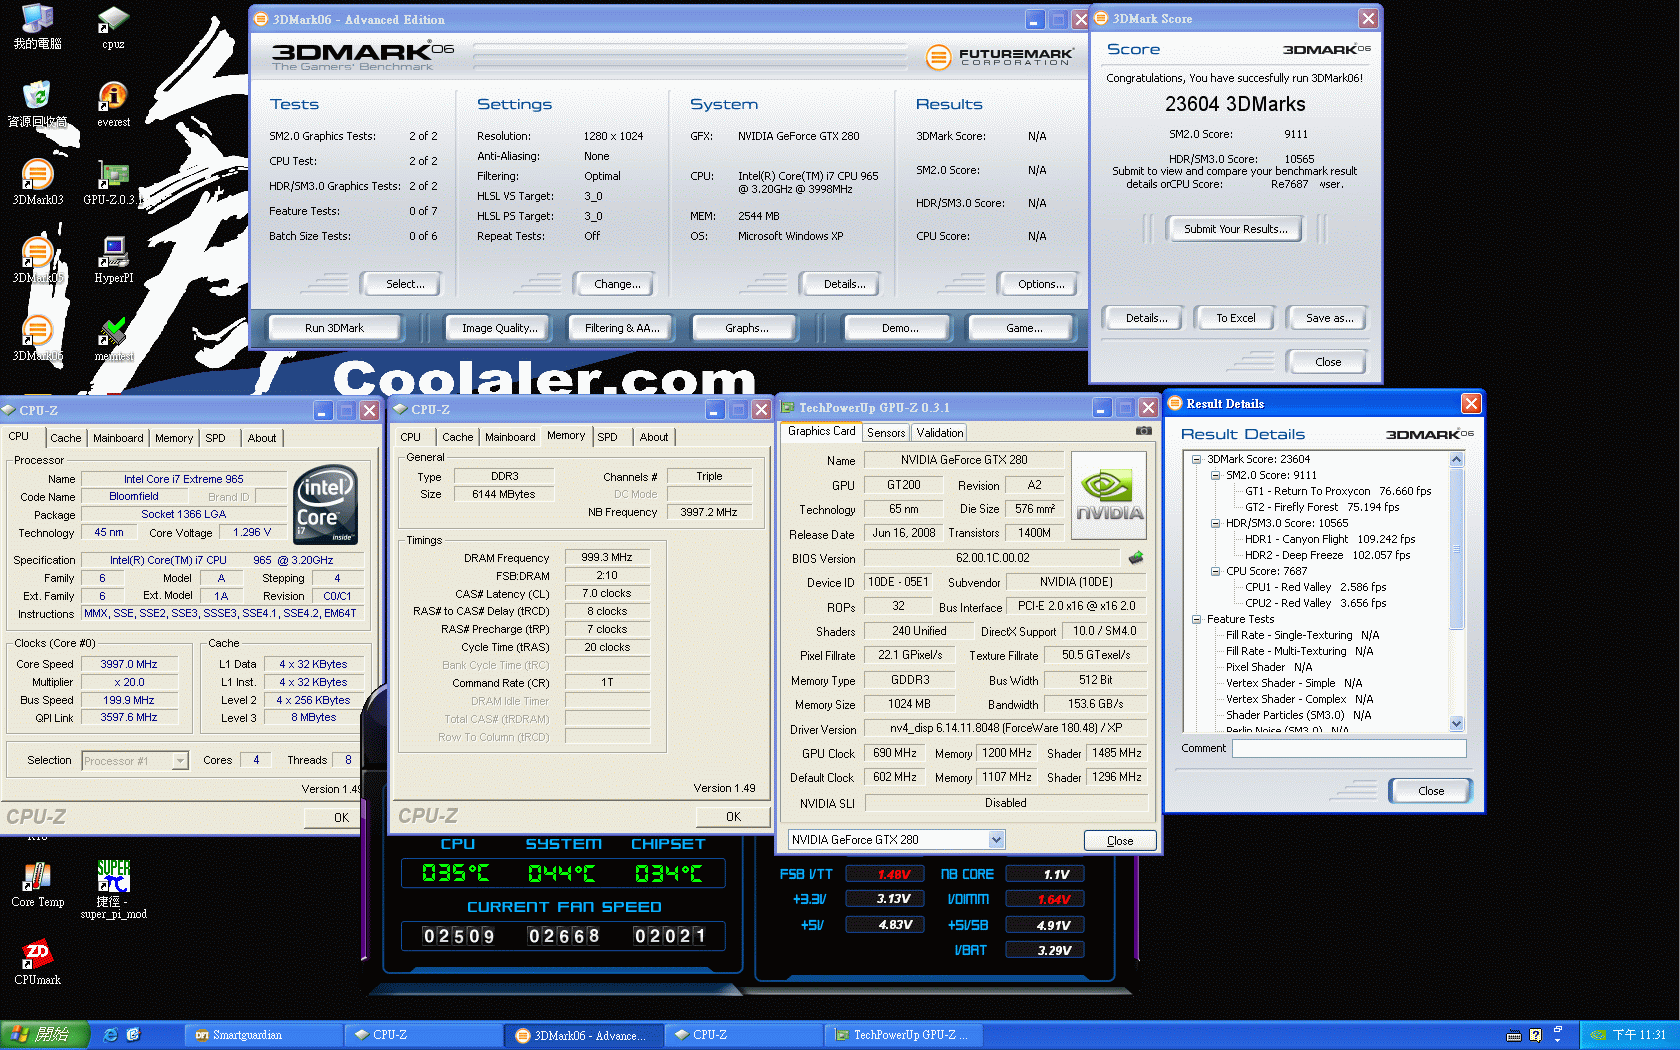
Task: Open GPU selection dropdown in GPU-Z
Action: tap(996, 840)
